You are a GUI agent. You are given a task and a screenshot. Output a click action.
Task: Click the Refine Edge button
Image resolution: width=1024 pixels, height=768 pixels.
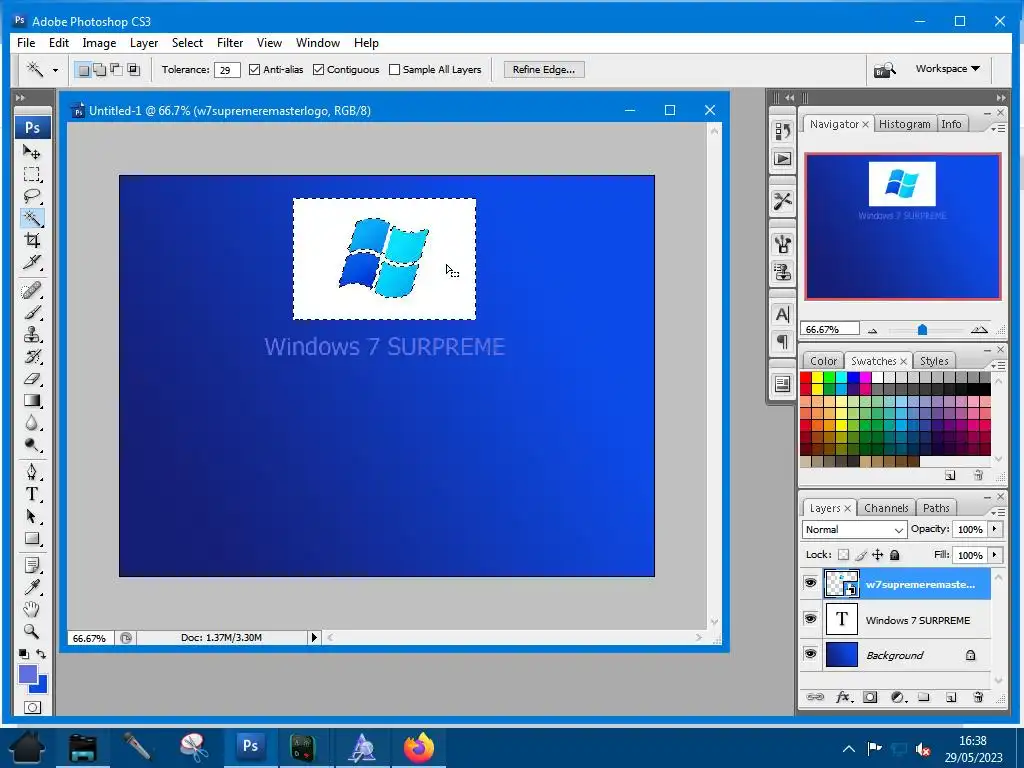pos(543,69)
